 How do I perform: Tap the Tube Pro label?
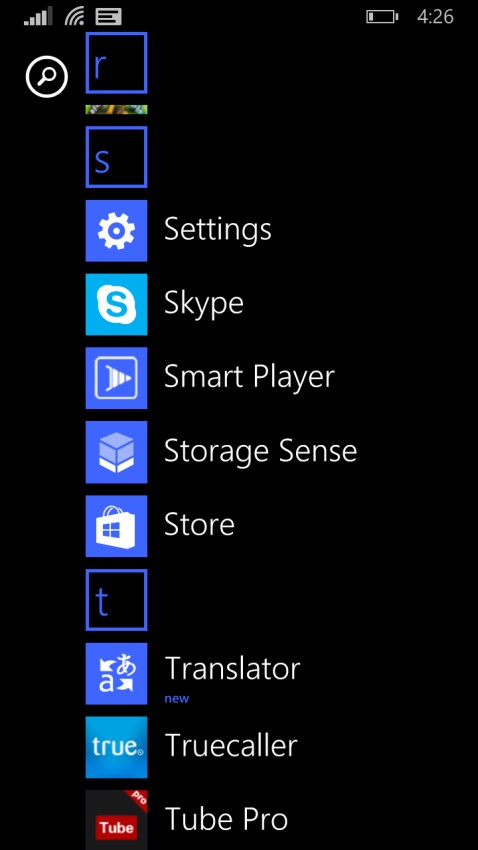pos(226,819)
